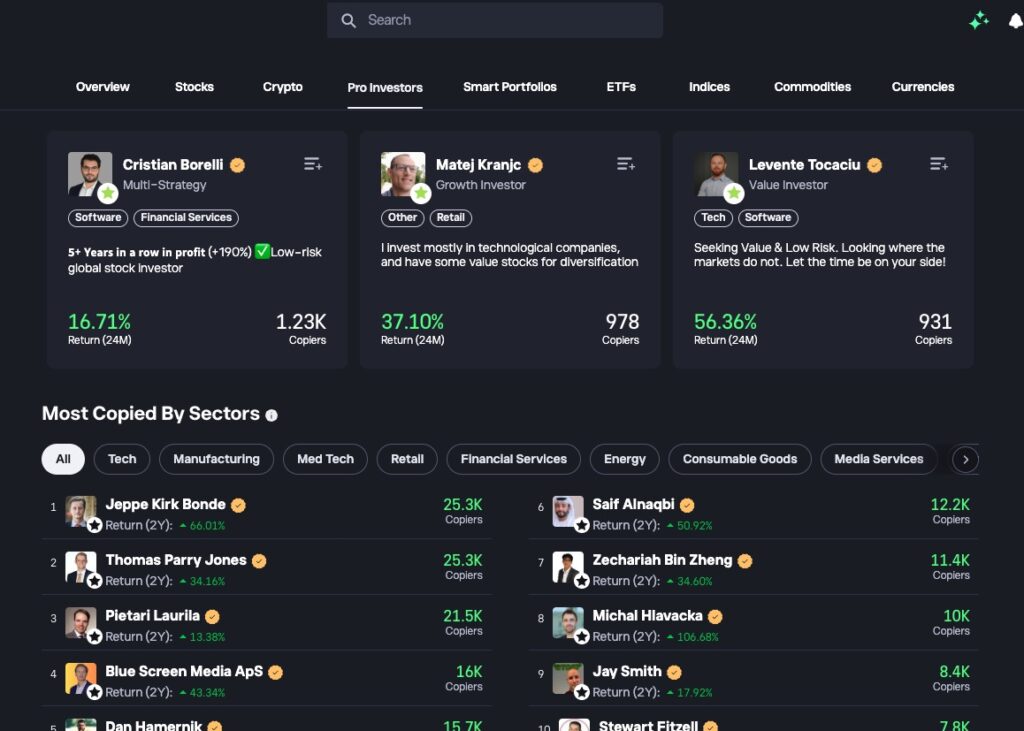Show more sectors with right arrow
This screenshot has width=1024, height=731.
pos(965,460)
